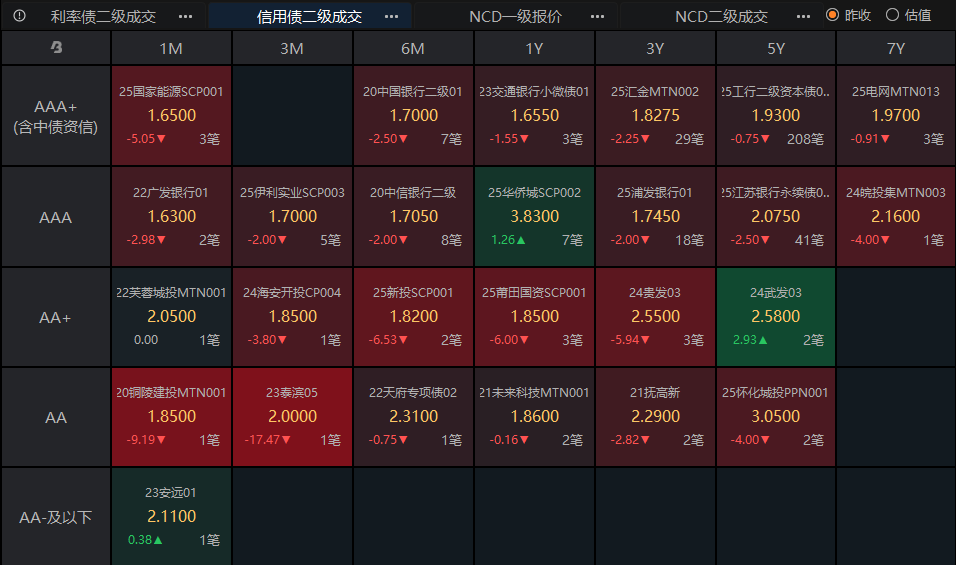Open the 25国家能源SCP001 cell
This screenshot has width=956, height=565.
click(171, 116)
